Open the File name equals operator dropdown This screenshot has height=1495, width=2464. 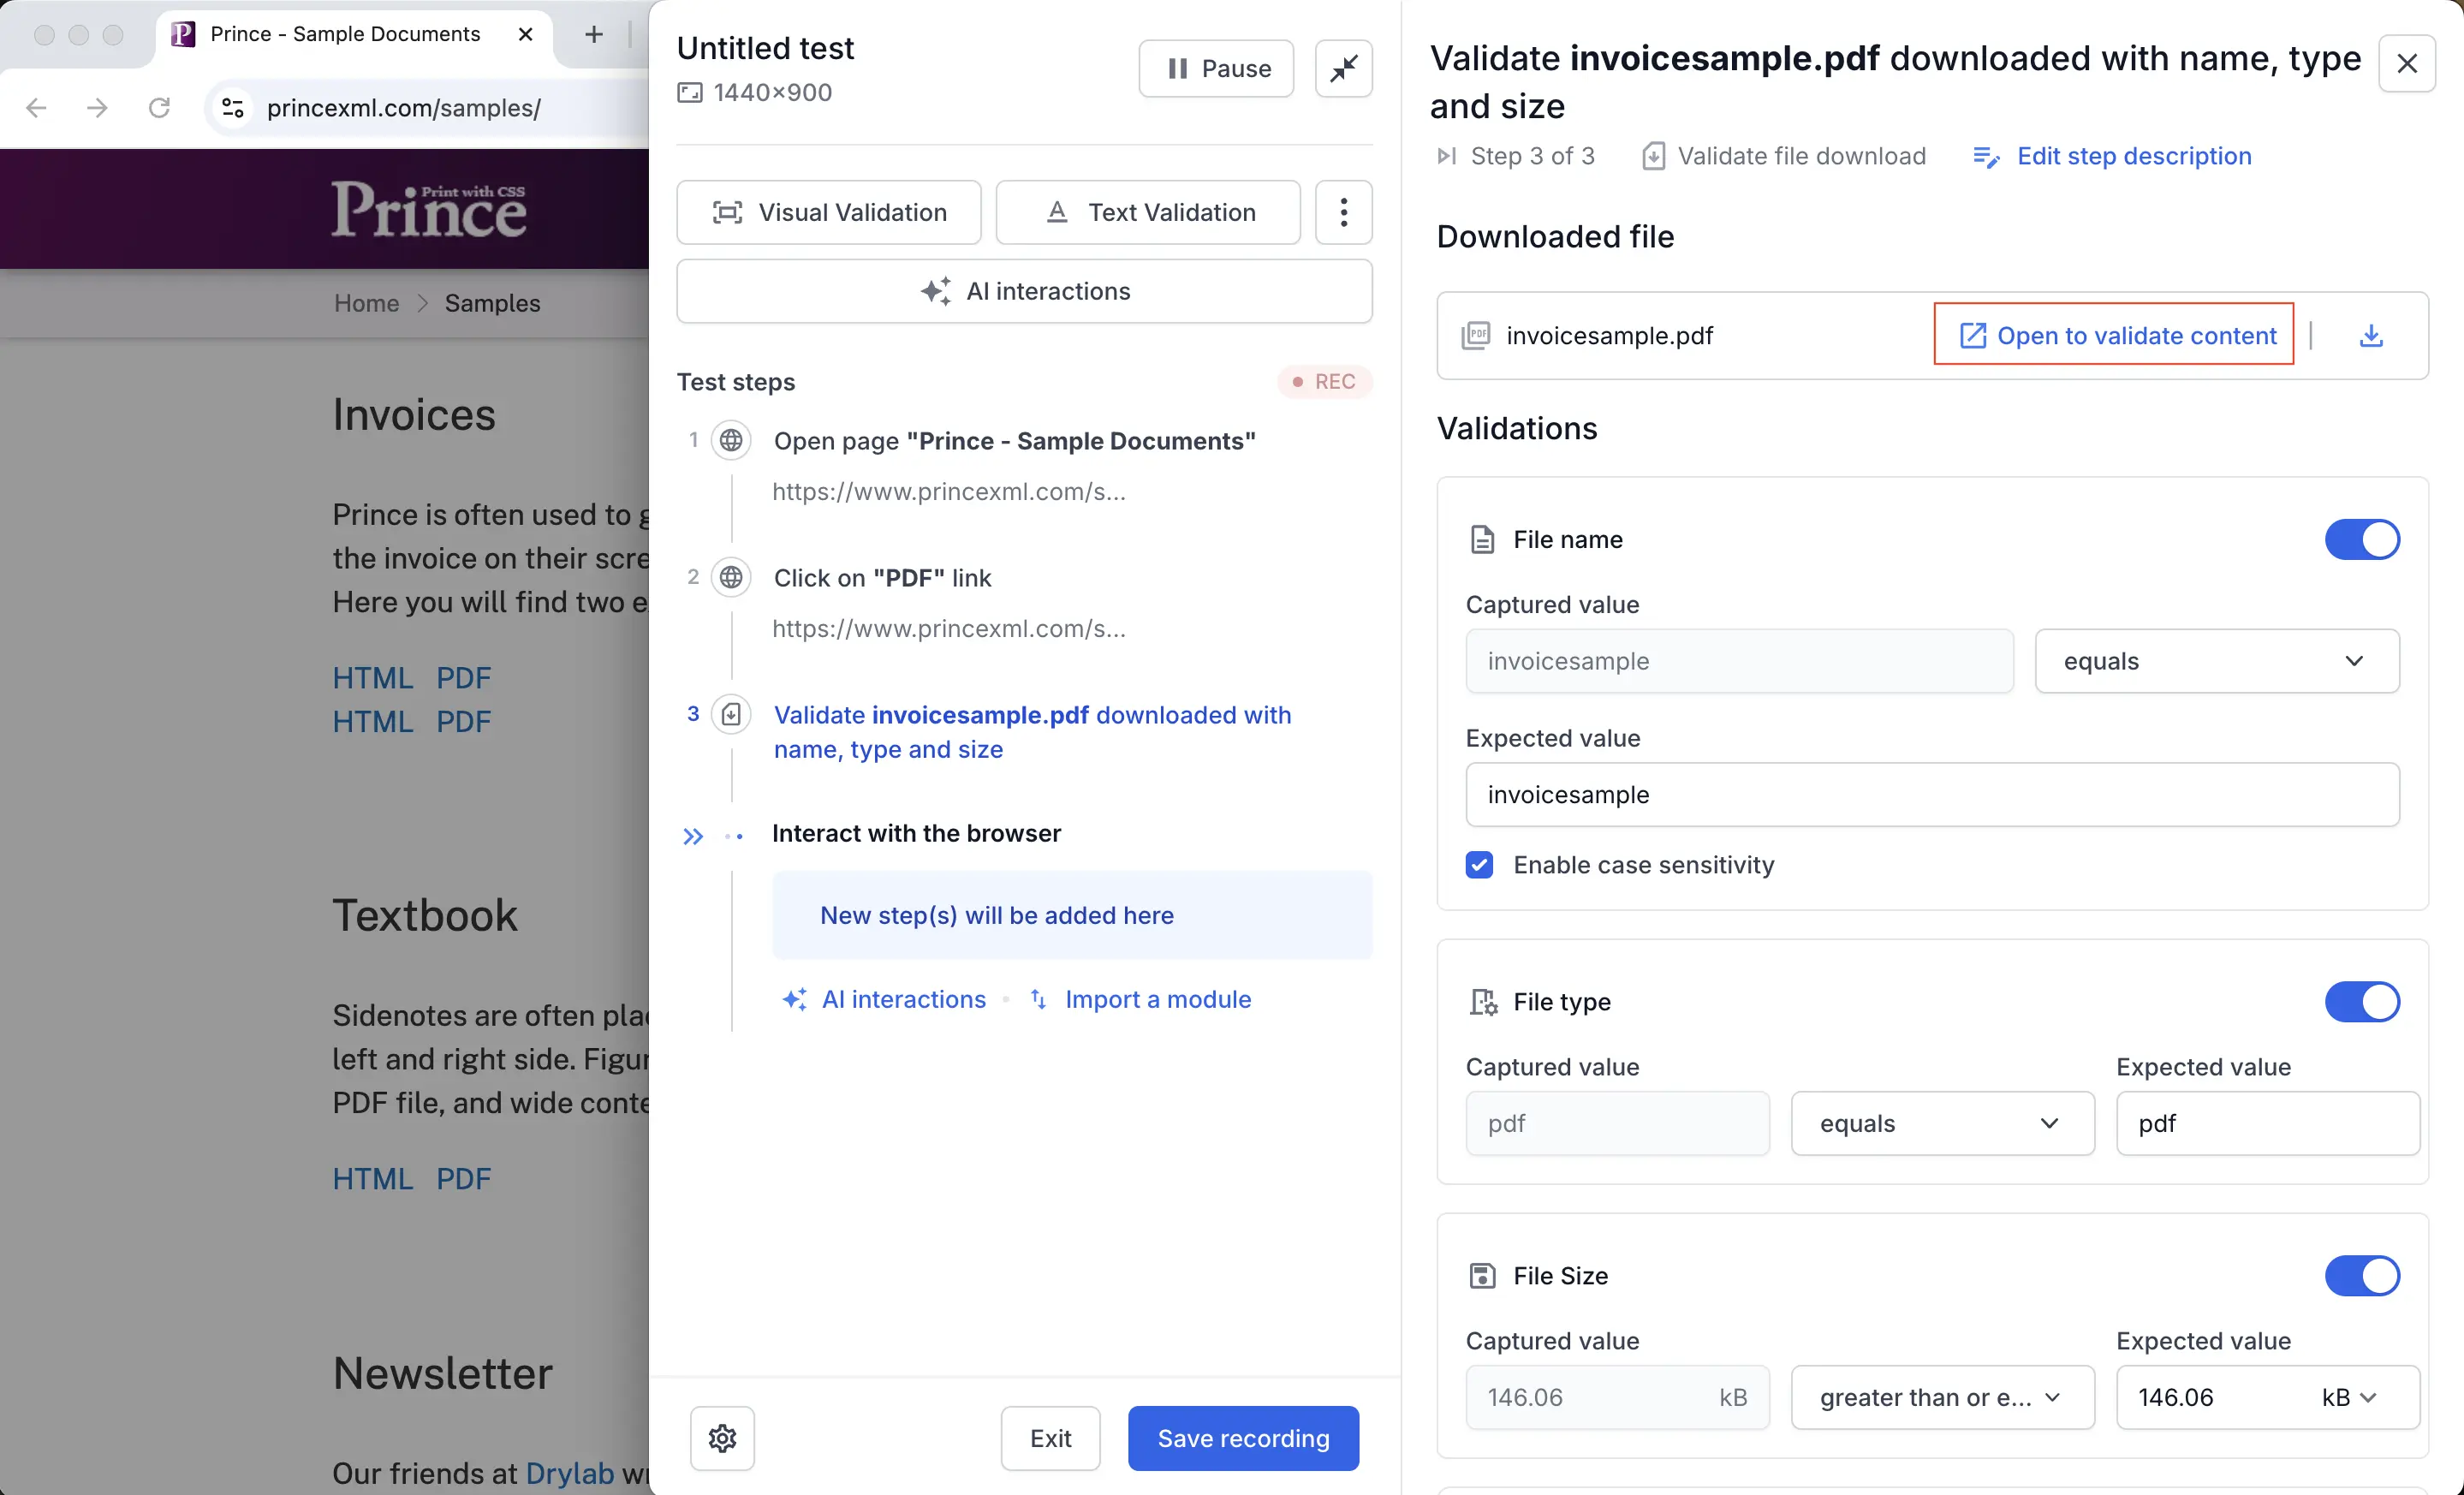(x=2216, y=661)
